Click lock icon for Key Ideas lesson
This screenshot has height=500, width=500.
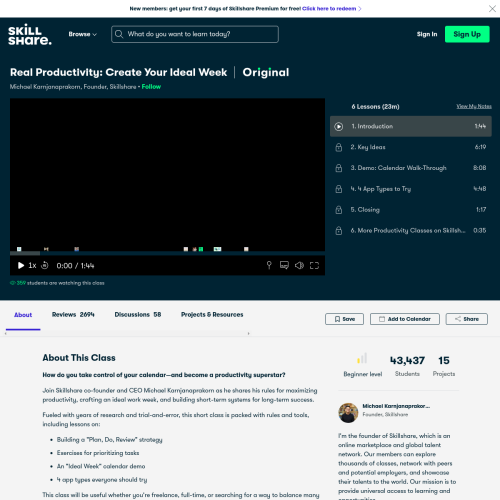(339, 147)
